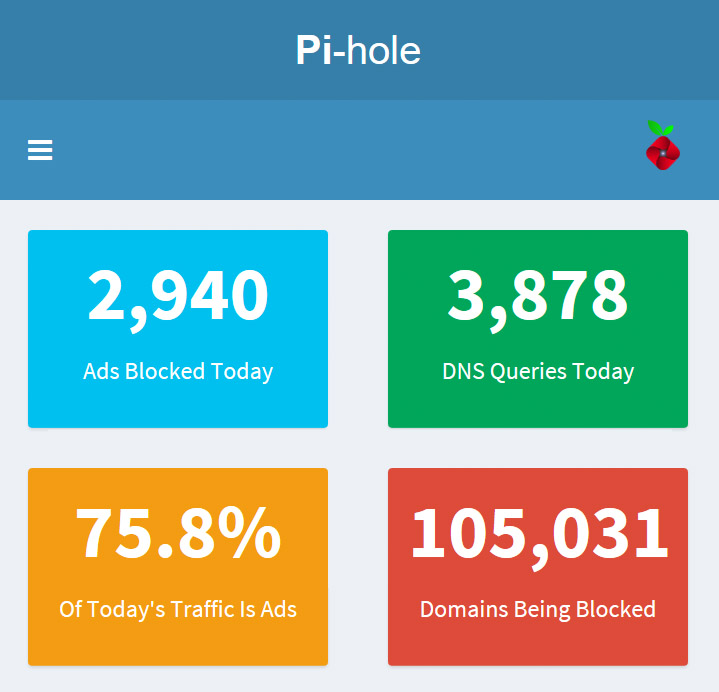The width and height of the screenshot is (719, 692).
Task: Click the Pi-hole header title
Action: pyautogui.click(x=358, y=50)
